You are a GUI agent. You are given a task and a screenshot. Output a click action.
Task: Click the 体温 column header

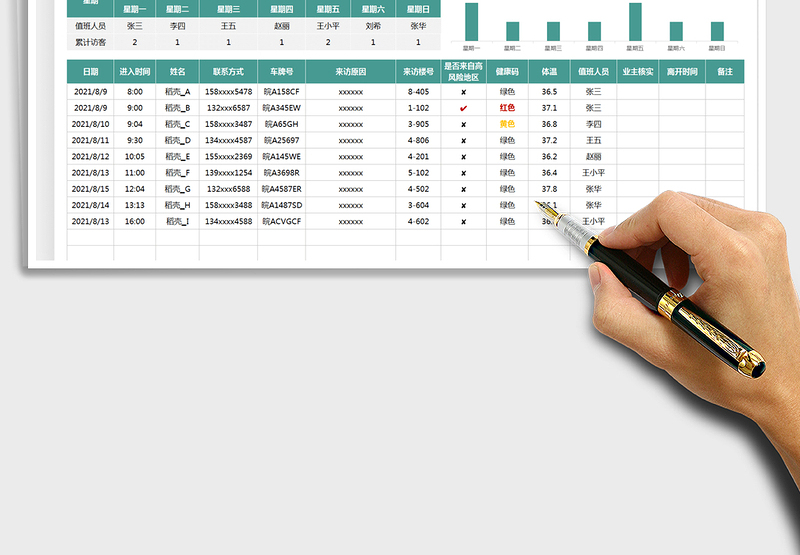pyautogui.click(x=549, y=72)
